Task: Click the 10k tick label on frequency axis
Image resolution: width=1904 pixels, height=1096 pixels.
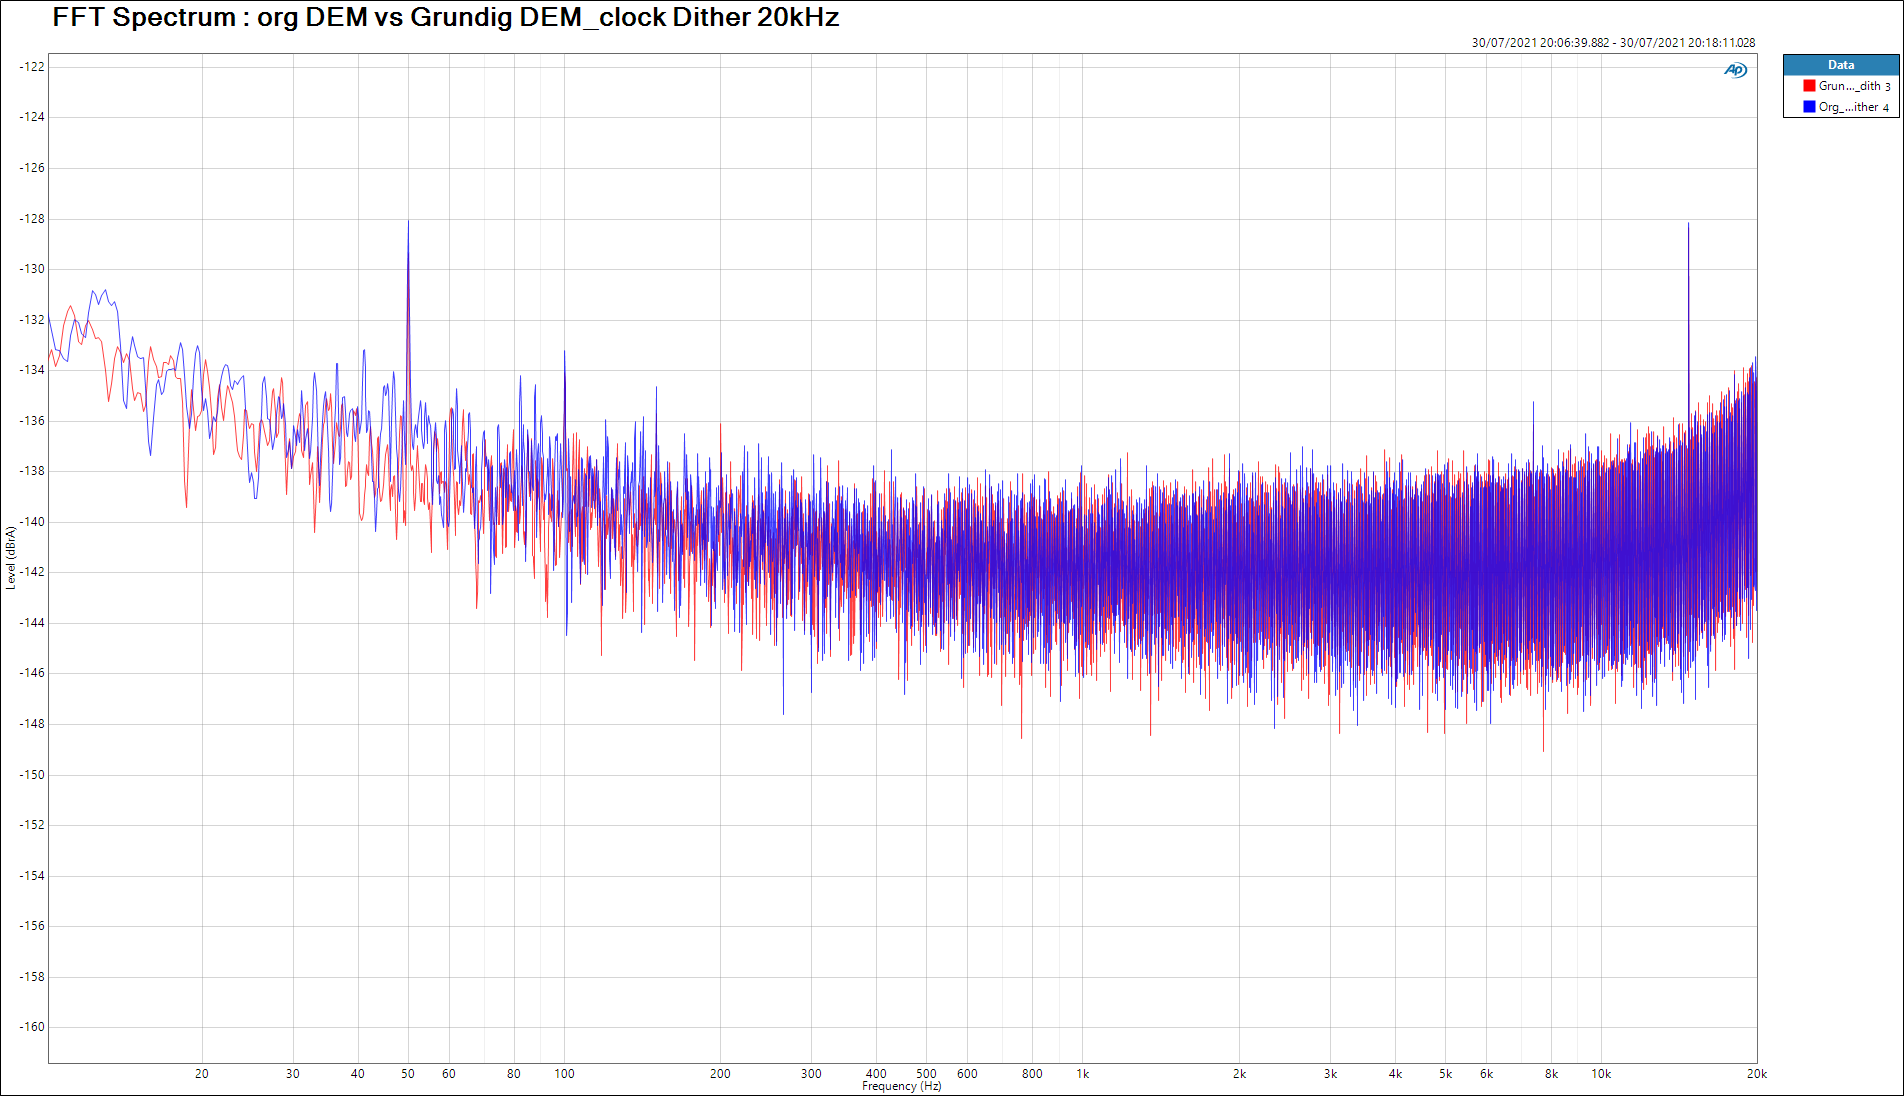Action: pos(1601,1074)
